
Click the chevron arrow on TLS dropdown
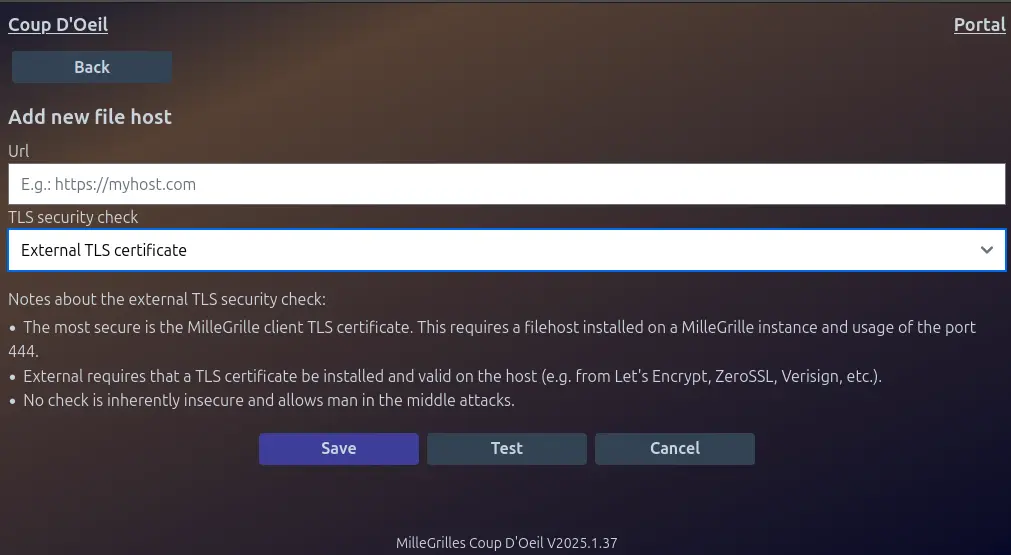point(987,250)
